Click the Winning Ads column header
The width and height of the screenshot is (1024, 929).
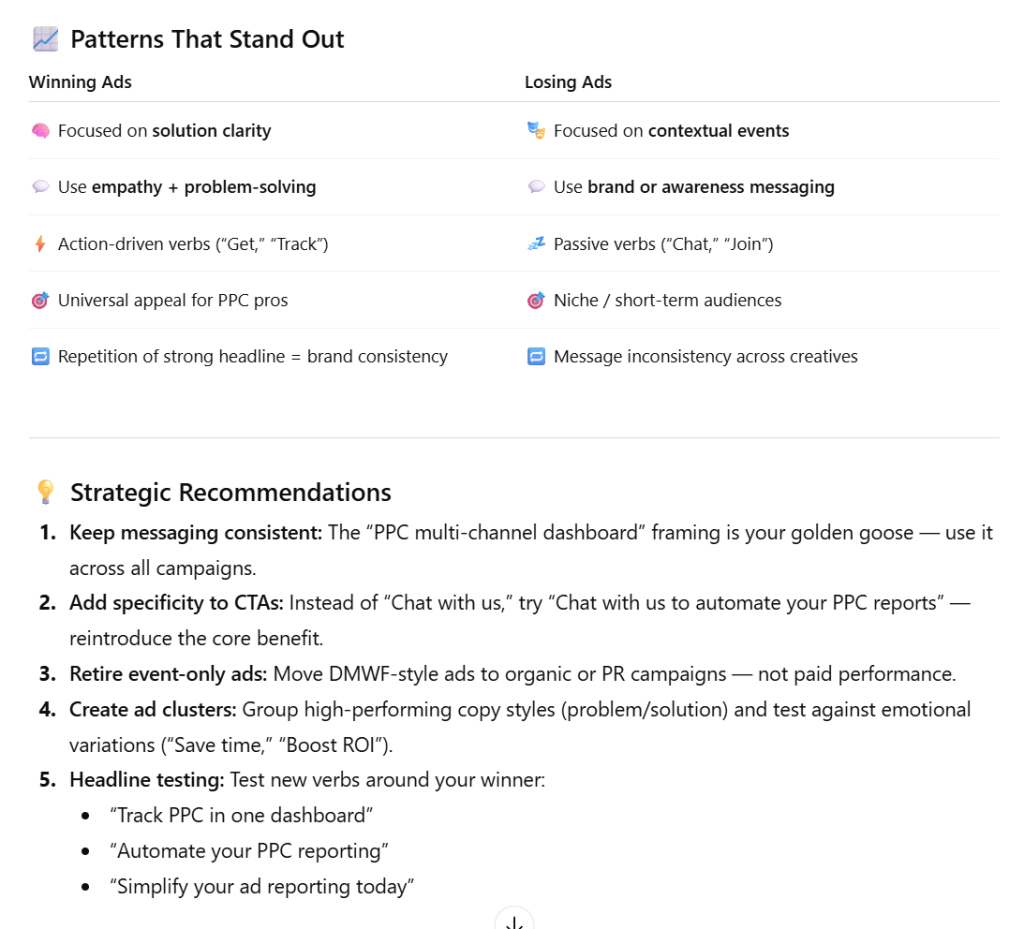[80, 82]
